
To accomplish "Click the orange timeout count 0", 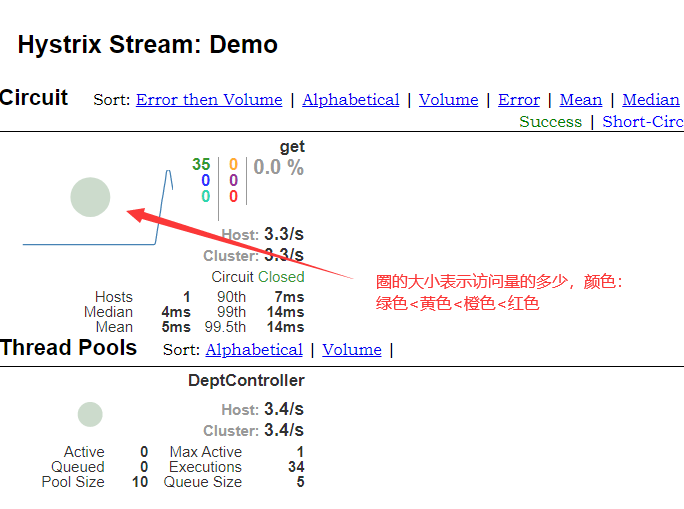I will point(233,164).
